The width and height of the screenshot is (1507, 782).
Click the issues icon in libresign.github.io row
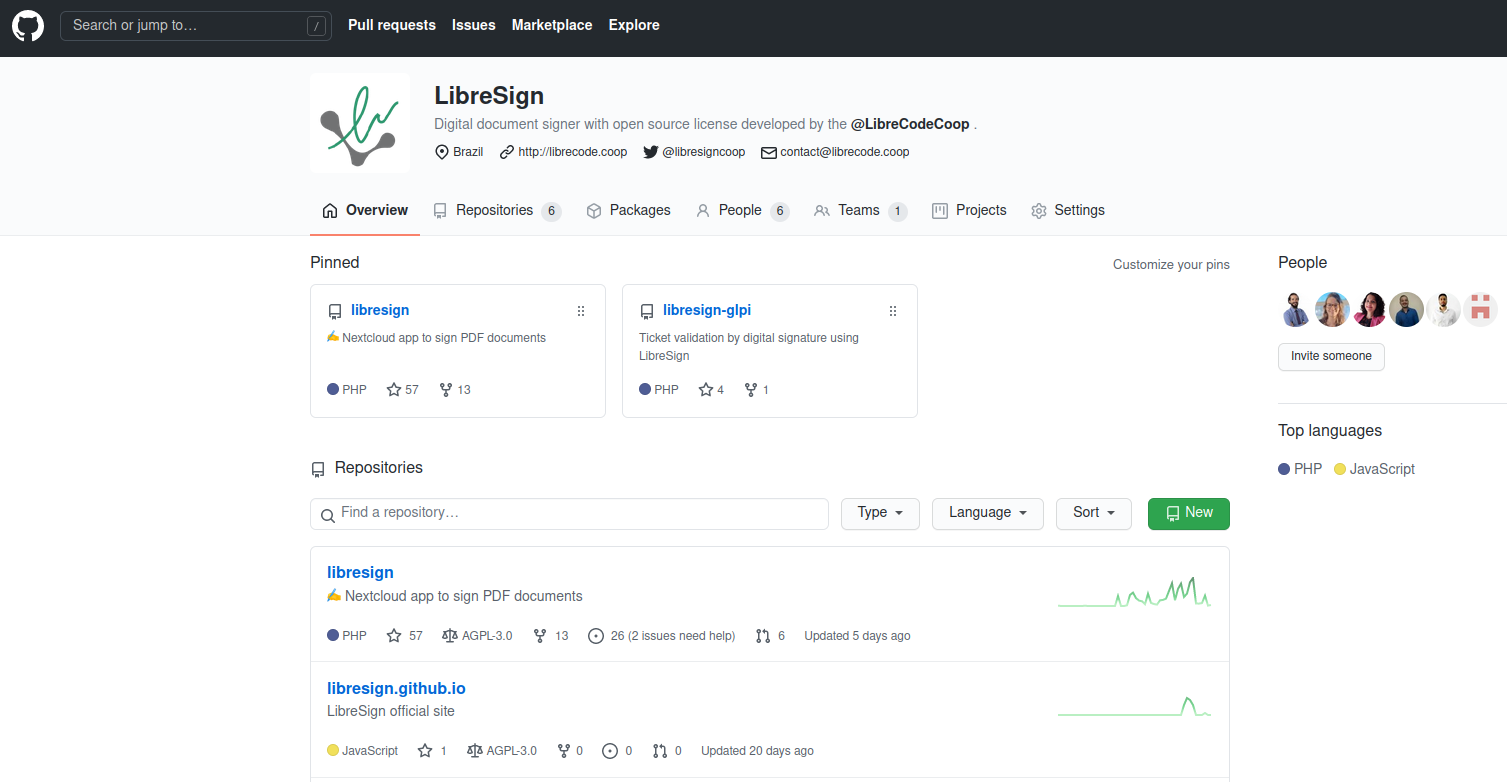pos(610,751)
